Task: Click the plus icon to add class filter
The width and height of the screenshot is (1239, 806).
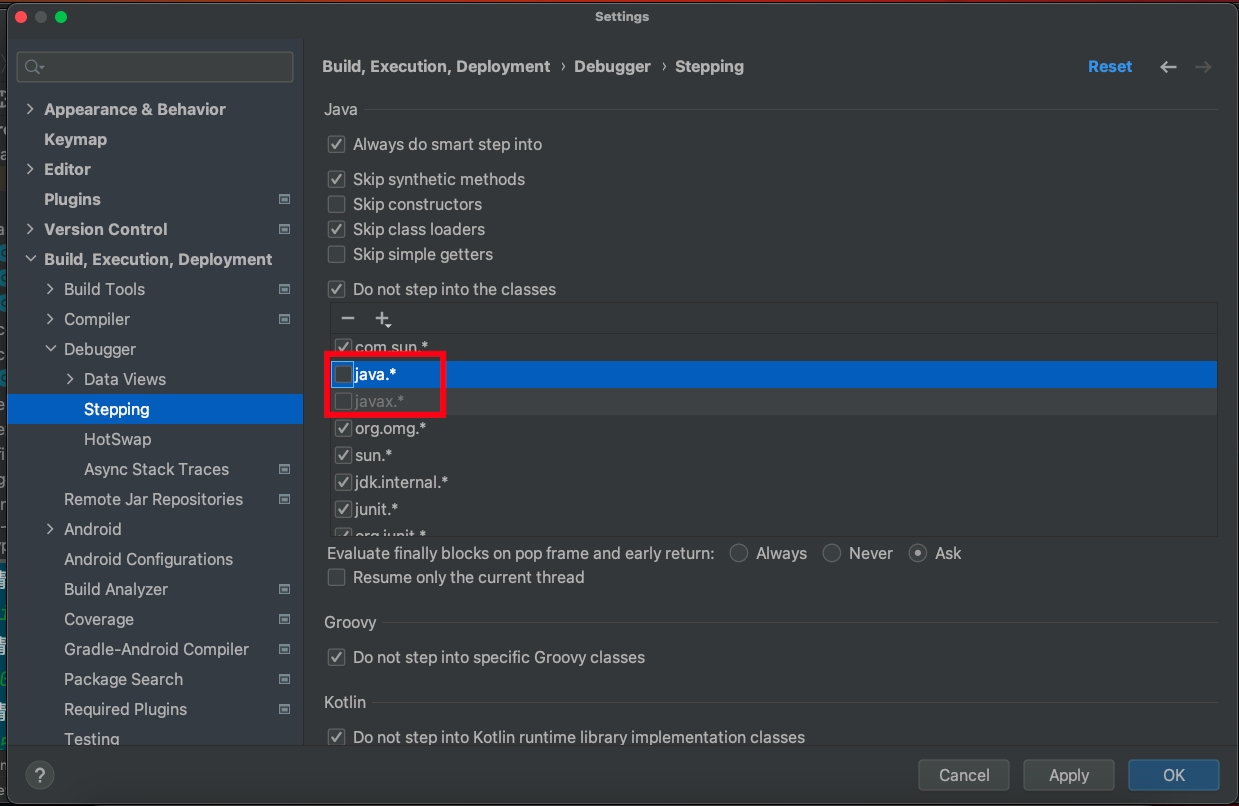Action: 382,319
